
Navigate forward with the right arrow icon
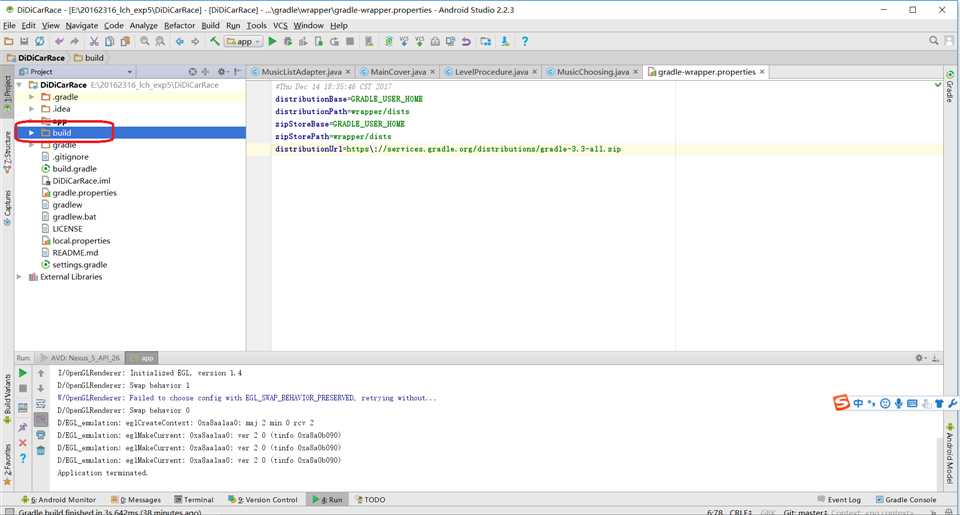195,42
